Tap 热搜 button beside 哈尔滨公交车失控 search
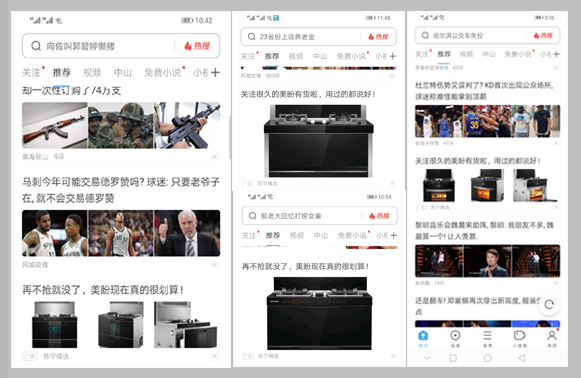 tap(543, 36)
